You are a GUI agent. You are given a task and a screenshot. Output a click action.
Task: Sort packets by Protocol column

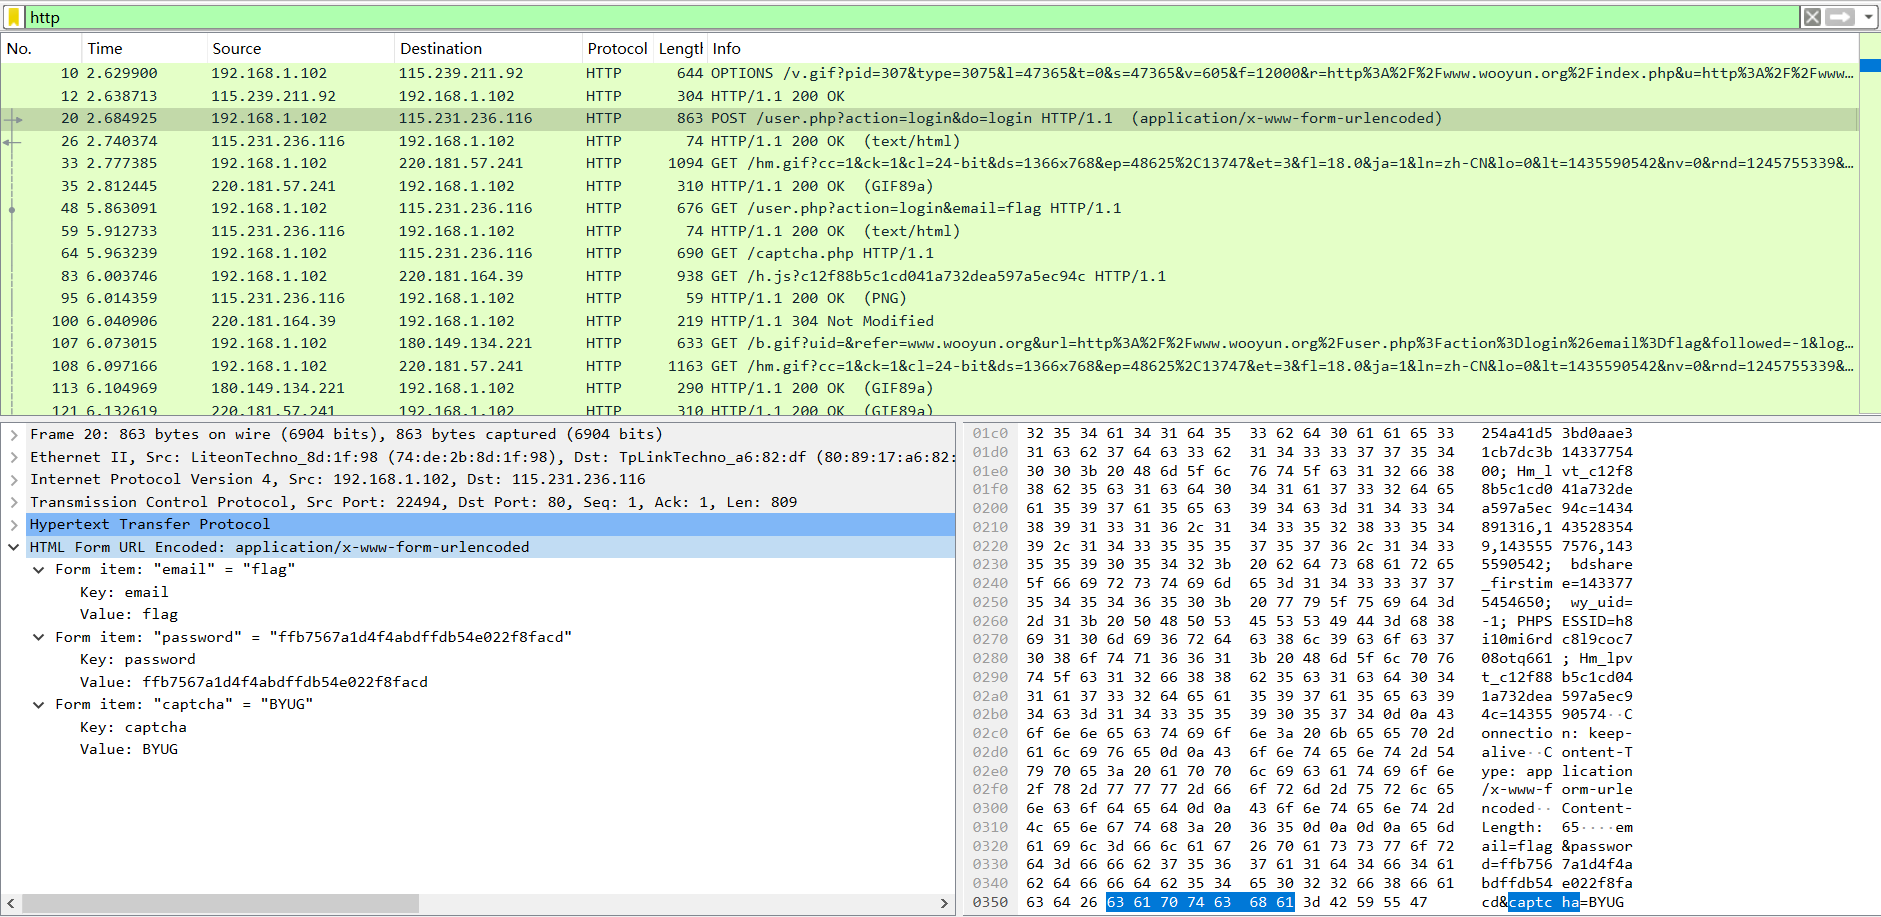tap(617, 49)
